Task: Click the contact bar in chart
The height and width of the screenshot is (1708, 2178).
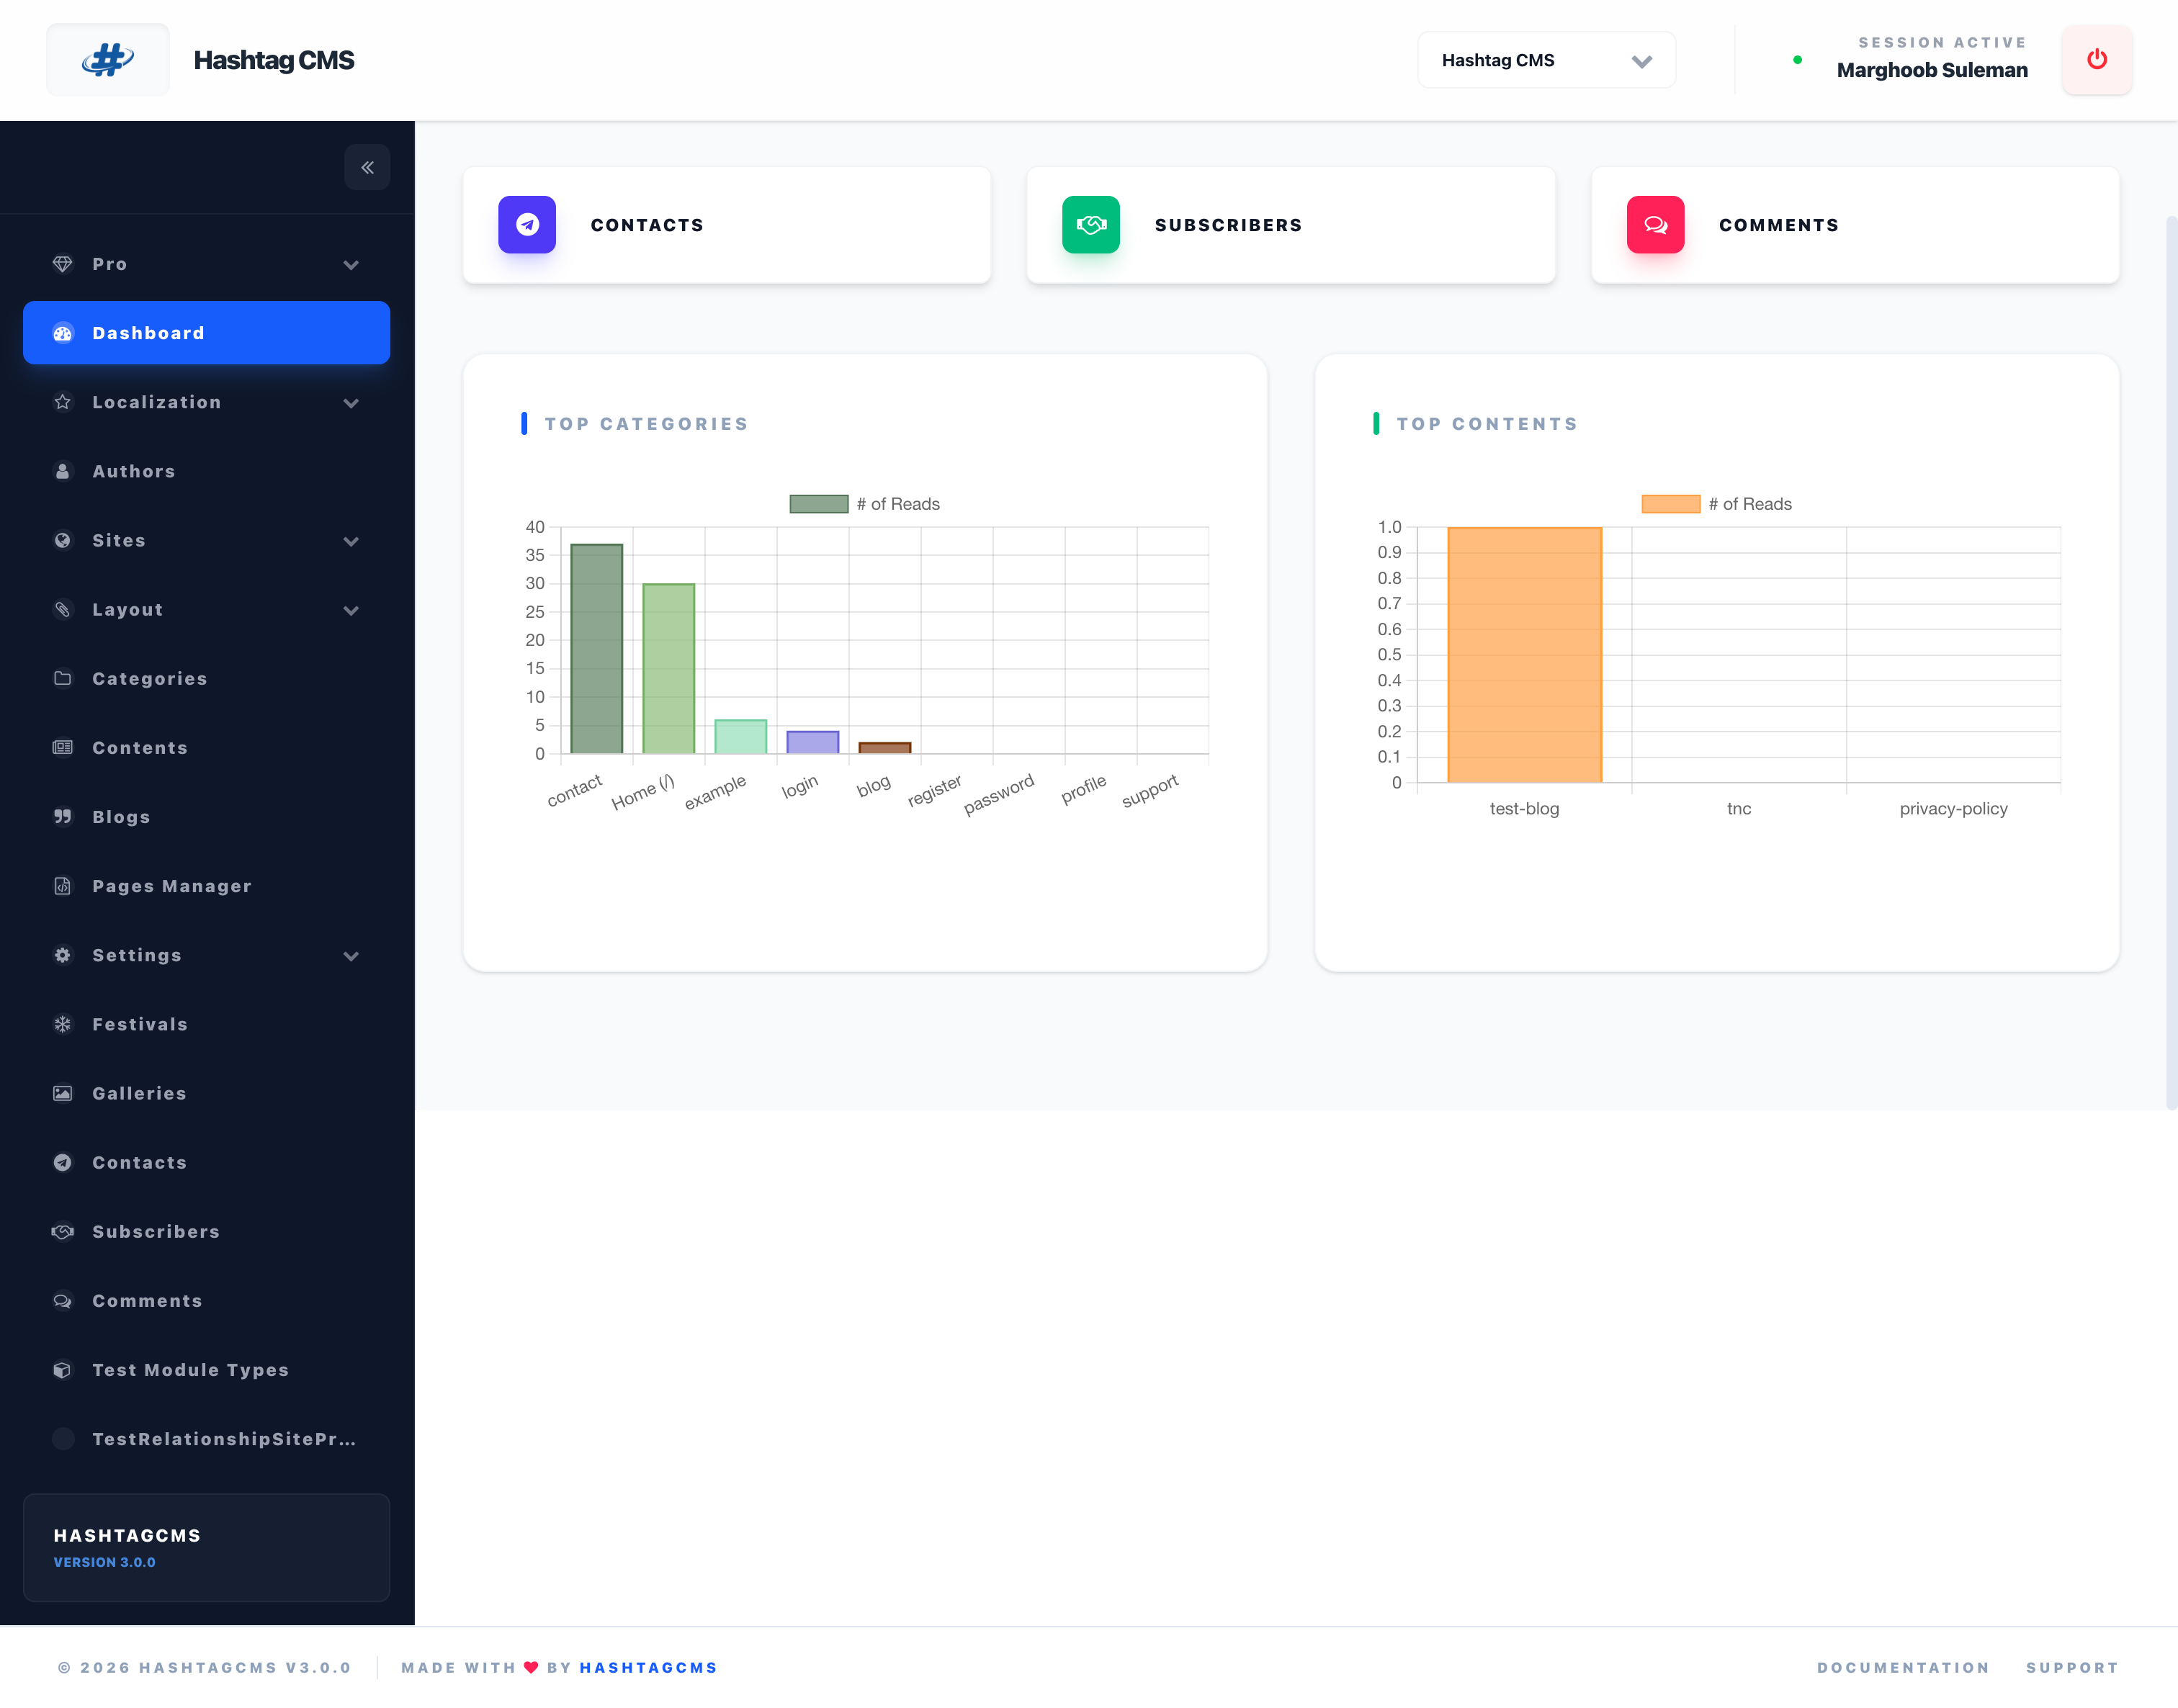Action: (x=596, y=649)
